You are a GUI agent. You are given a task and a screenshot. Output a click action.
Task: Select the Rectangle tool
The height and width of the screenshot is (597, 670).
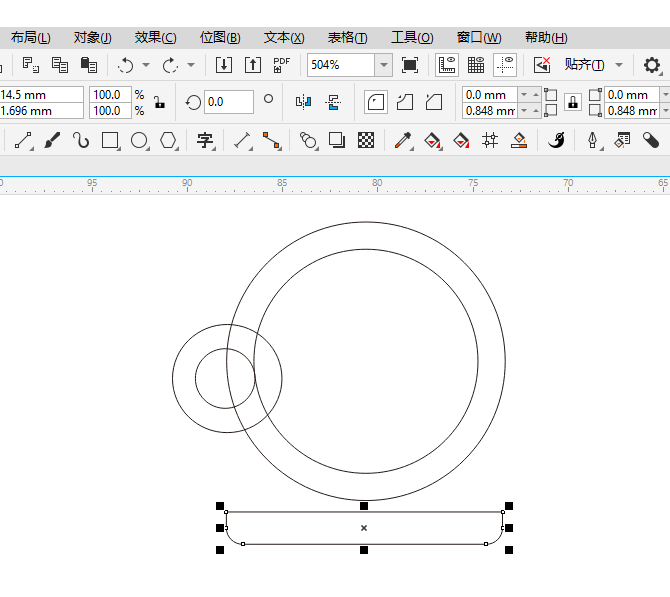pos(110,140)
